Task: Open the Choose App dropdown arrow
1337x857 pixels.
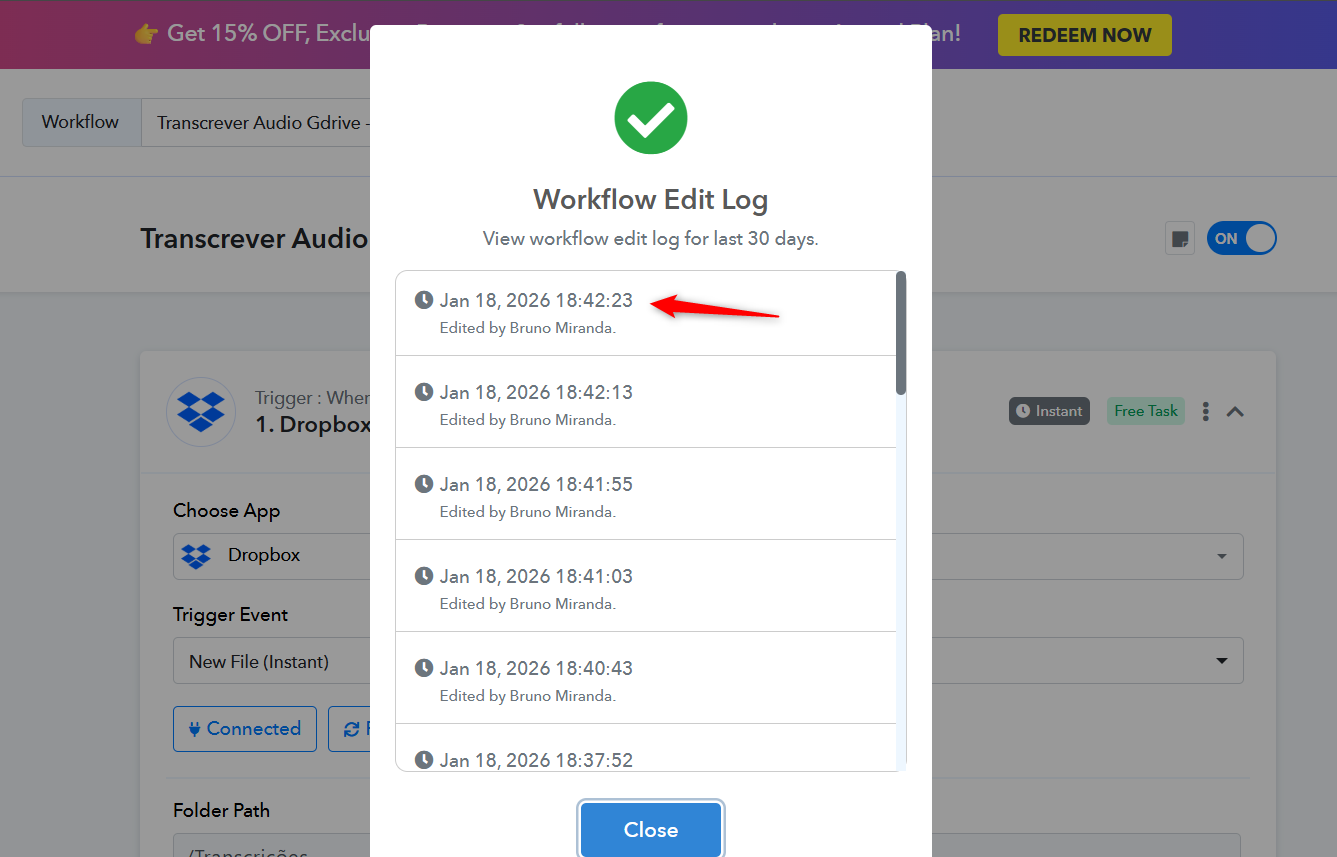Action: (x=1221, y=557)
